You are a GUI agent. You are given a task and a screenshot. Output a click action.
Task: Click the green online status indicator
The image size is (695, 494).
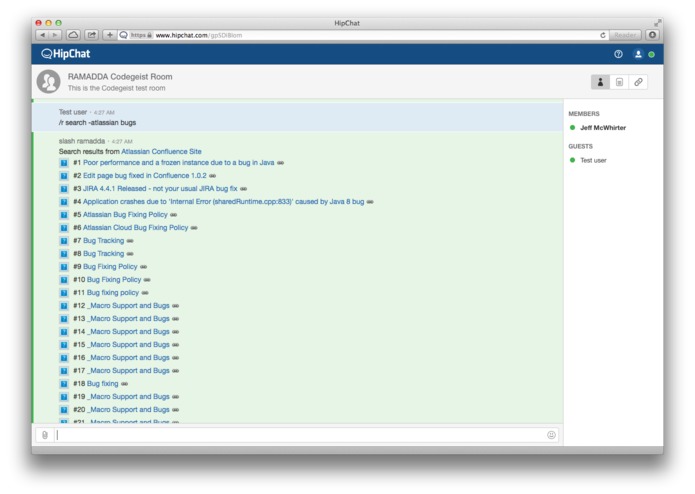click(x=652, y=54)
